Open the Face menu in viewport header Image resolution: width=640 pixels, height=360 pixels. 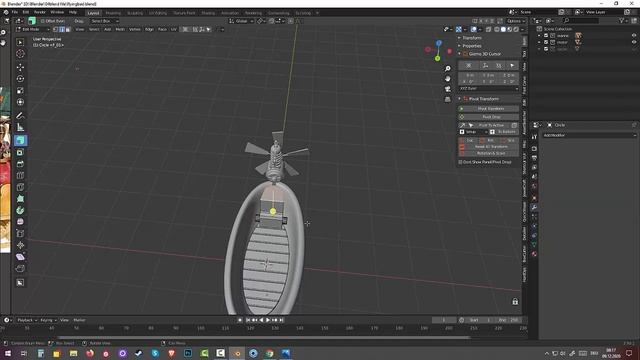[x=162, y=29]
